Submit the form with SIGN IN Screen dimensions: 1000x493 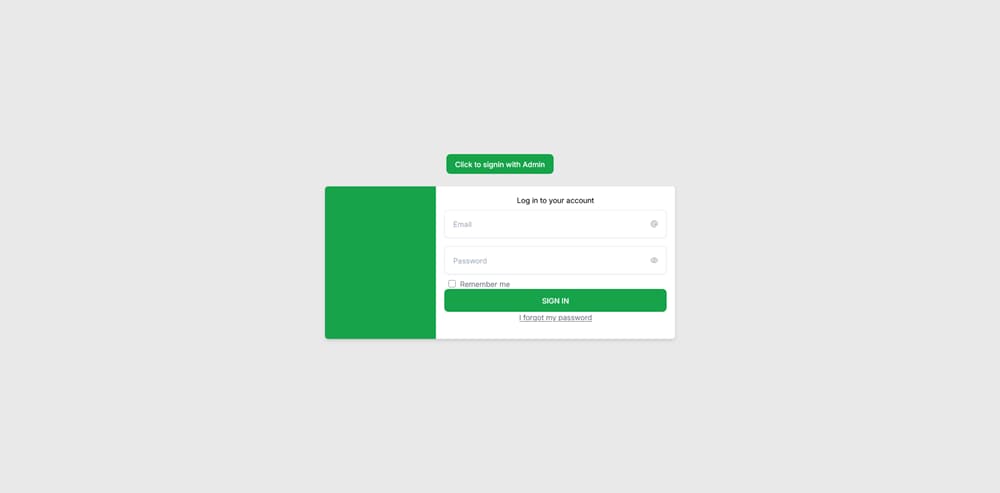tap(555, 300)
